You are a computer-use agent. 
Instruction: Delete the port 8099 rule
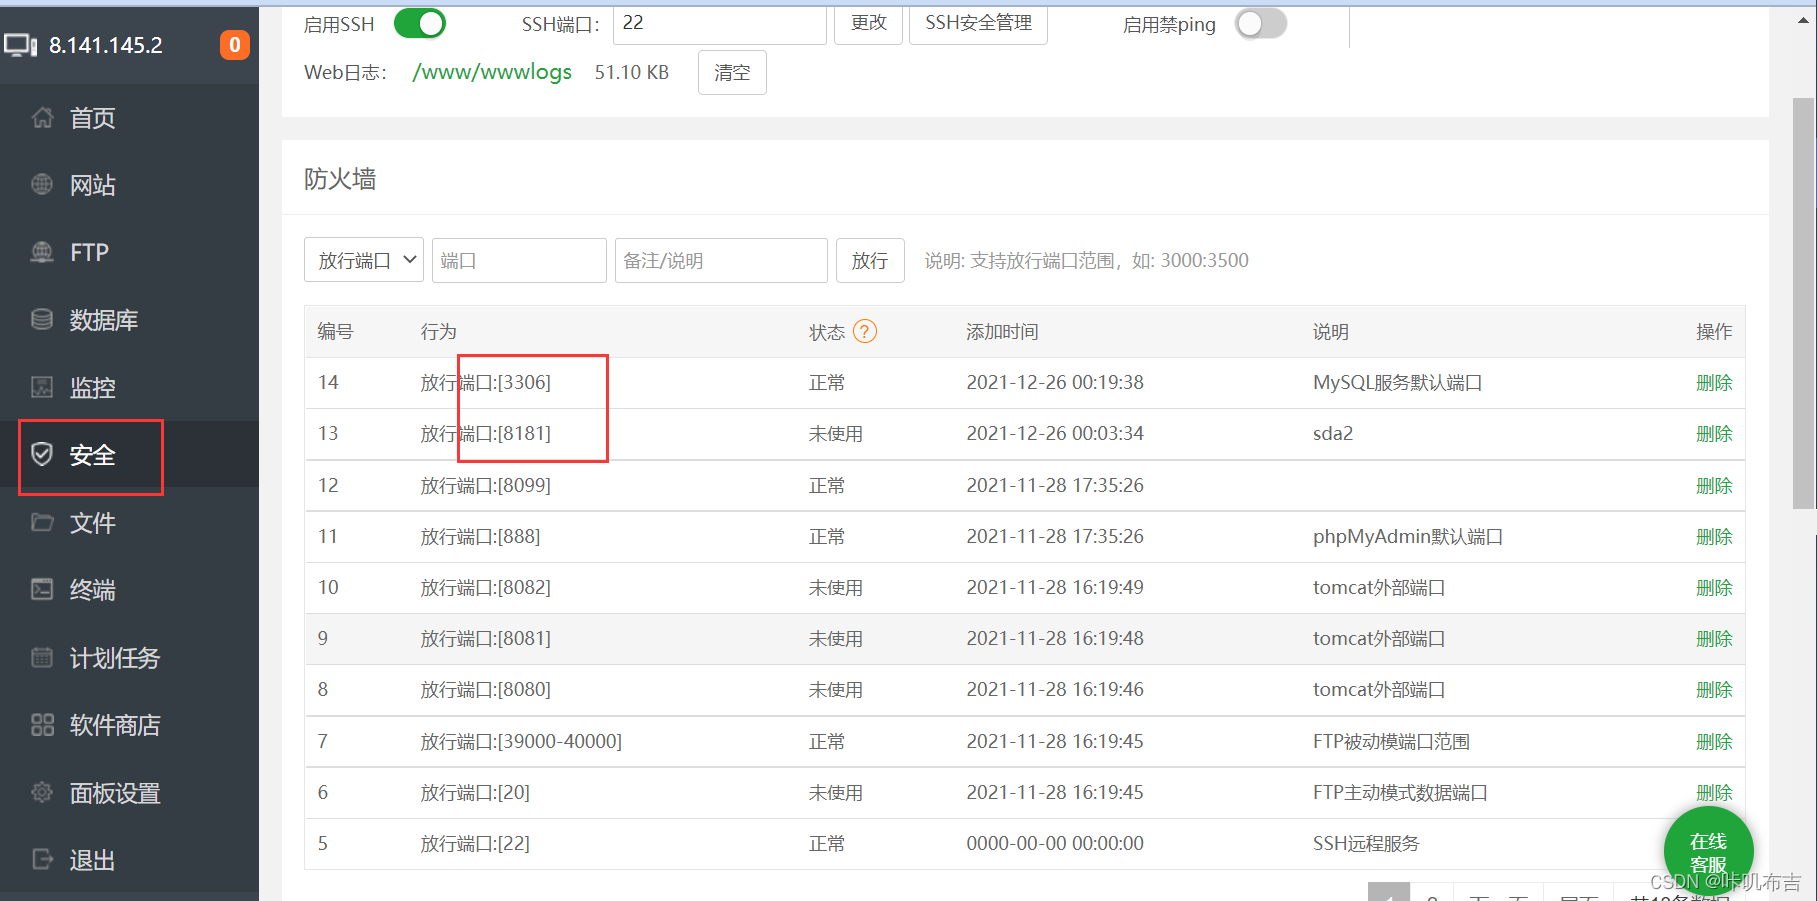coord(1714,486)
